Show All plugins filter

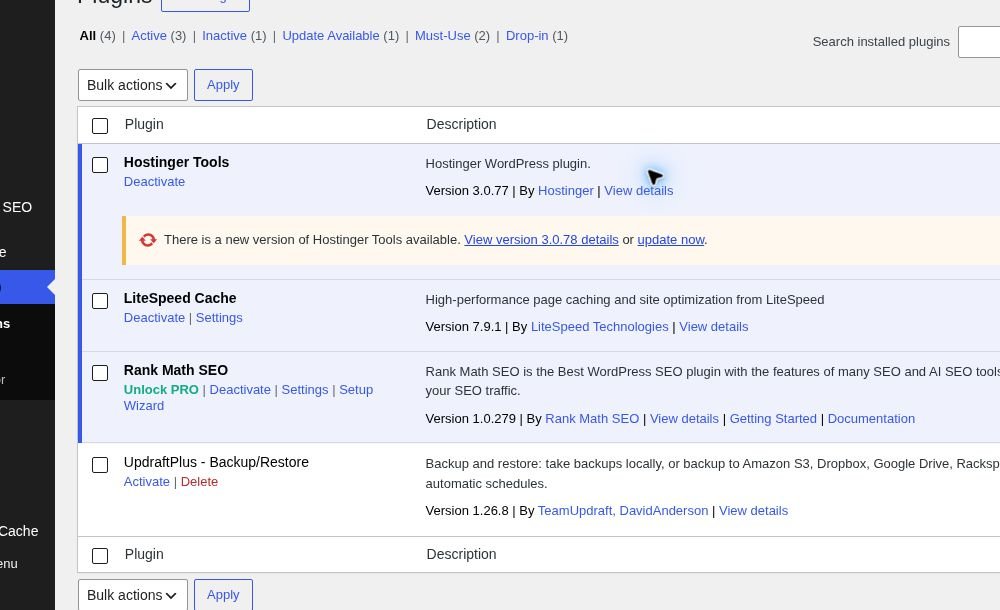coord(87,36)
